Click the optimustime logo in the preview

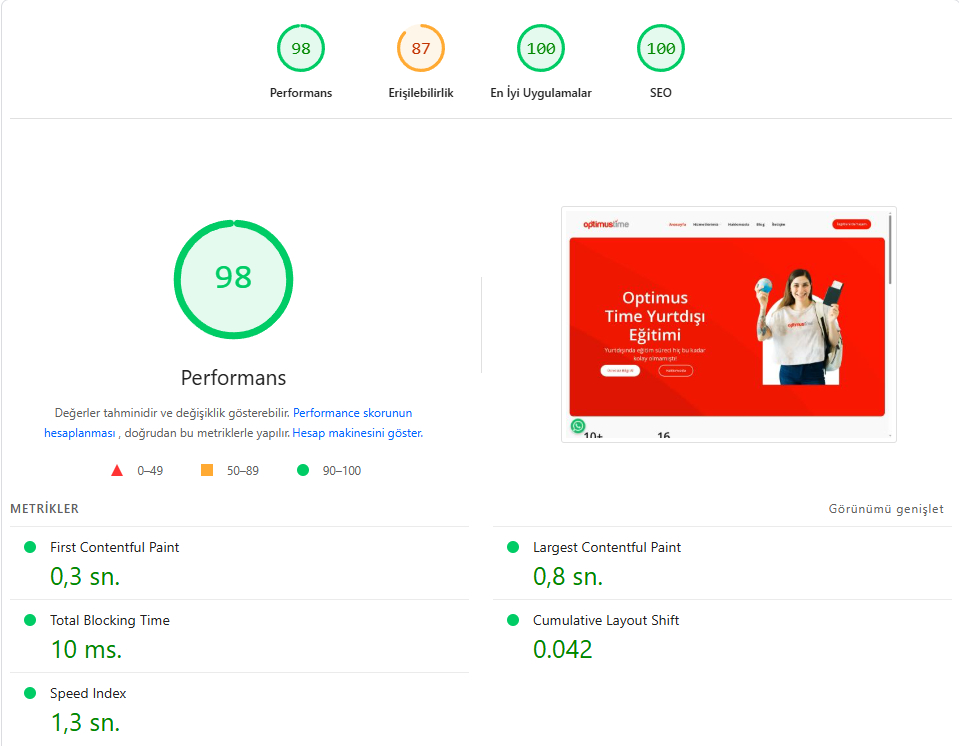pyautogui.click(x=605, y=224)
